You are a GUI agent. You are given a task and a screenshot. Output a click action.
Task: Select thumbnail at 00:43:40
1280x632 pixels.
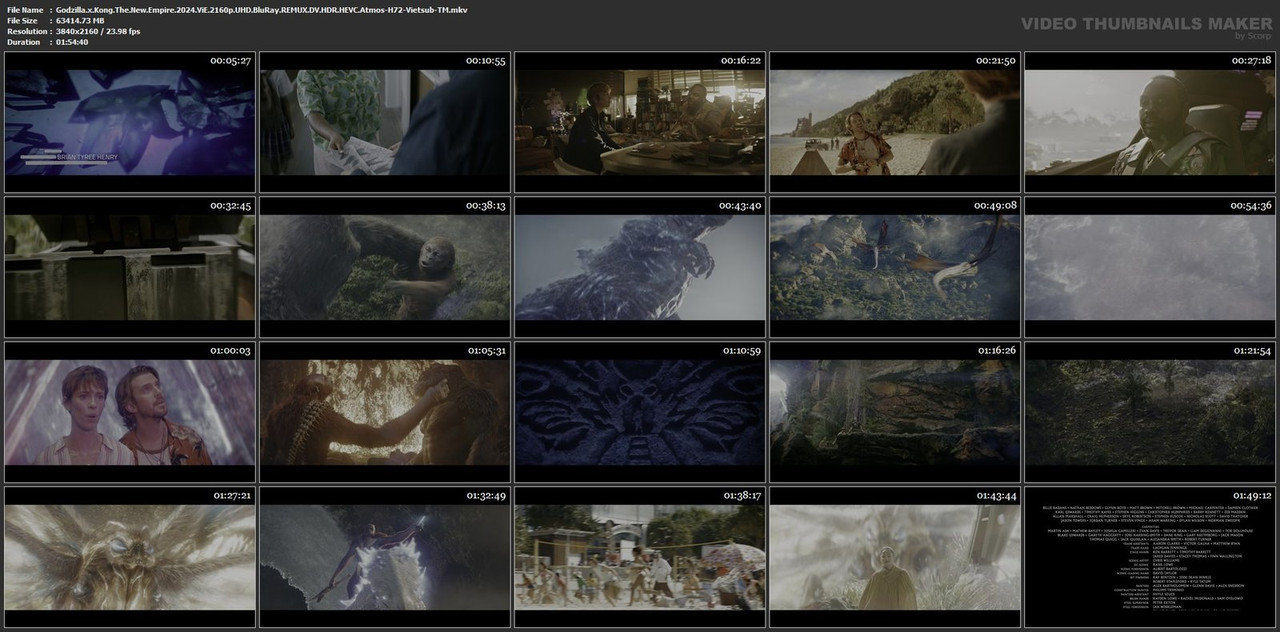(640, 266)
